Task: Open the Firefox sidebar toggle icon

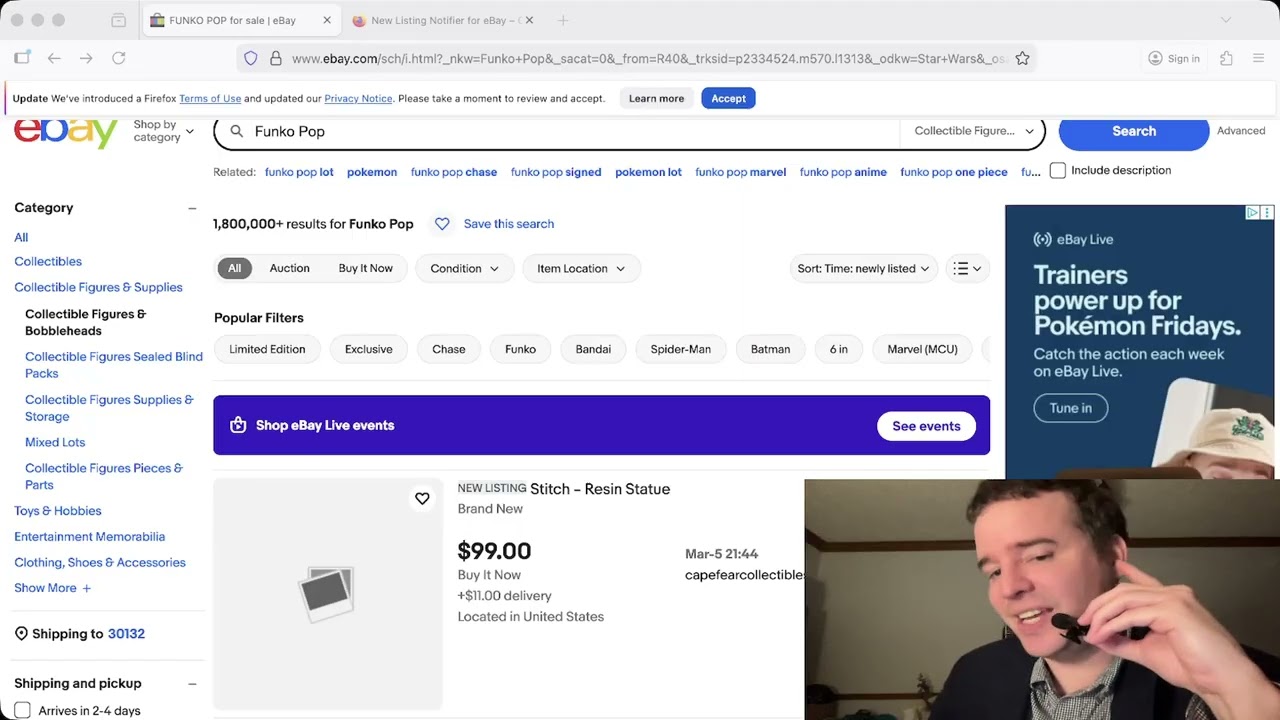Action: tap(22, 58)
